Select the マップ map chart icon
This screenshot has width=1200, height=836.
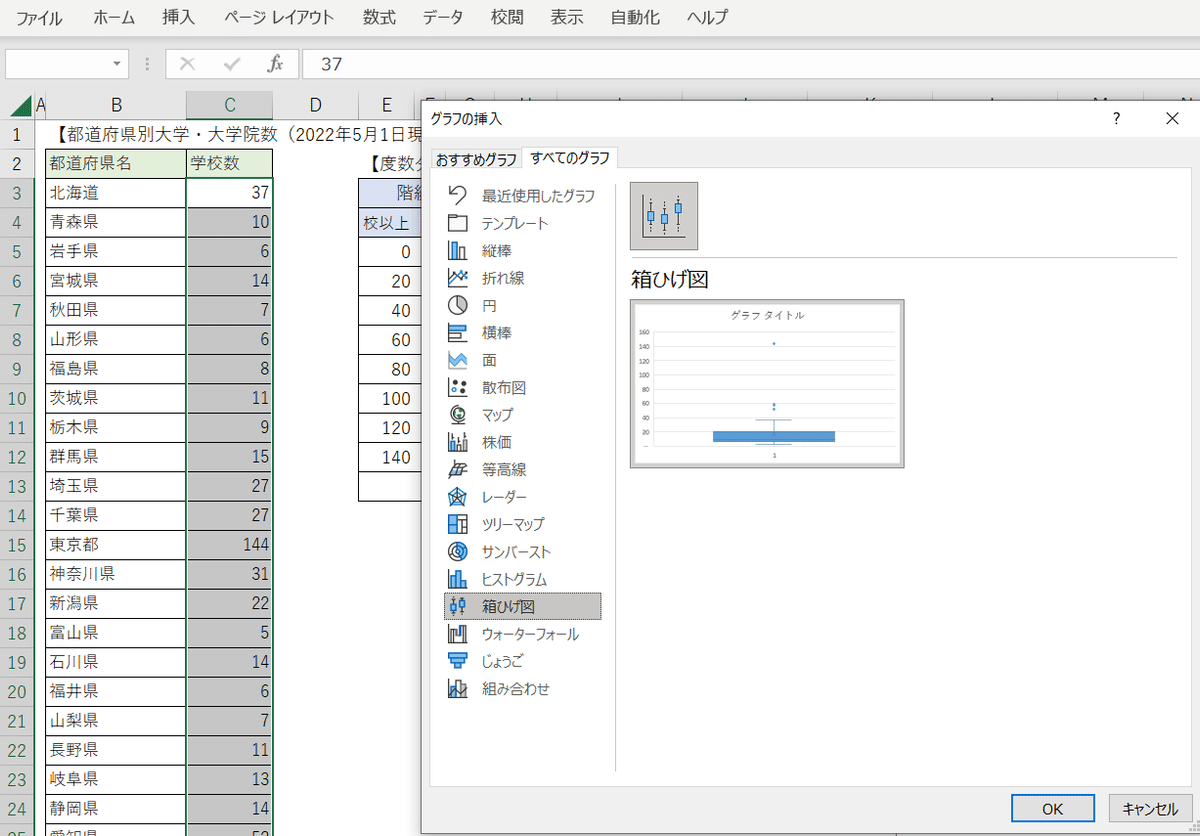pos(457,414)
